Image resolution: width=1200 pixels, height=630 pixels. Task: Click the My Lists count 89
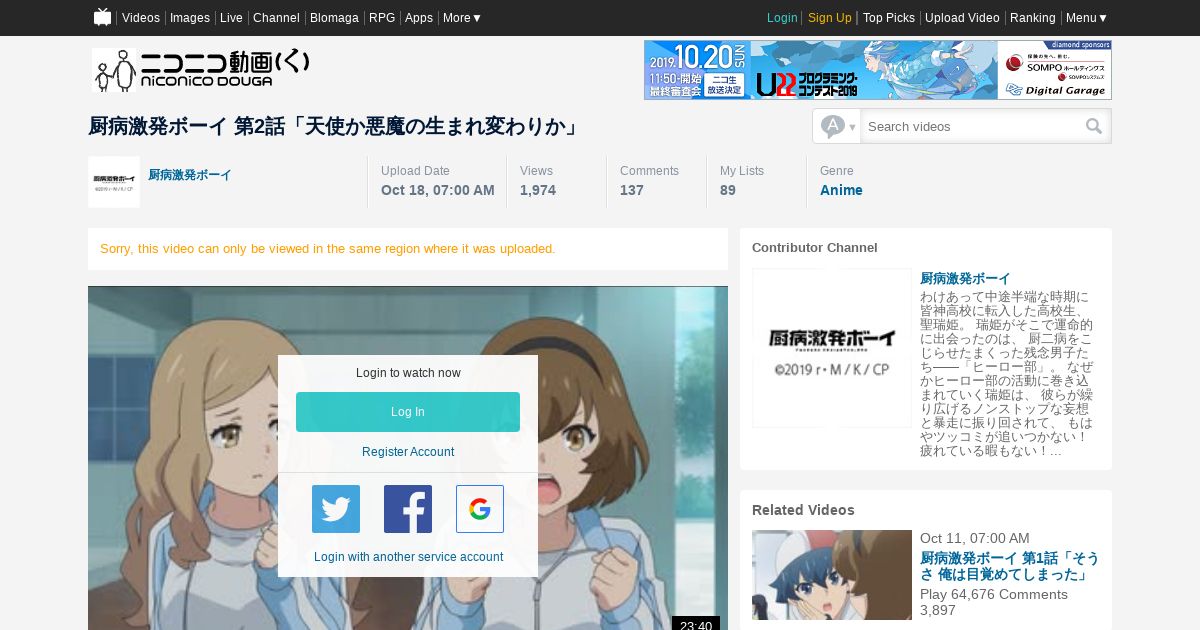728,190
